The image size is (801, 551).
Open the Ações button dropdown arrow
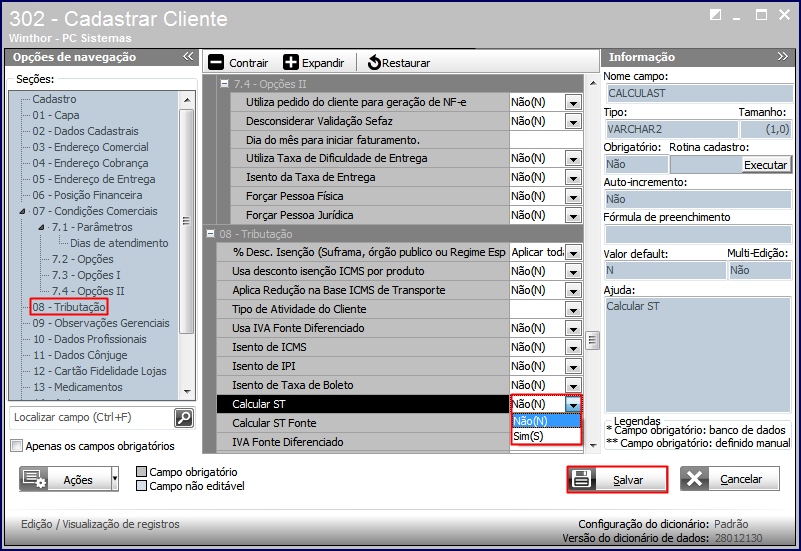pyautogui.click(x=115, y=479)
